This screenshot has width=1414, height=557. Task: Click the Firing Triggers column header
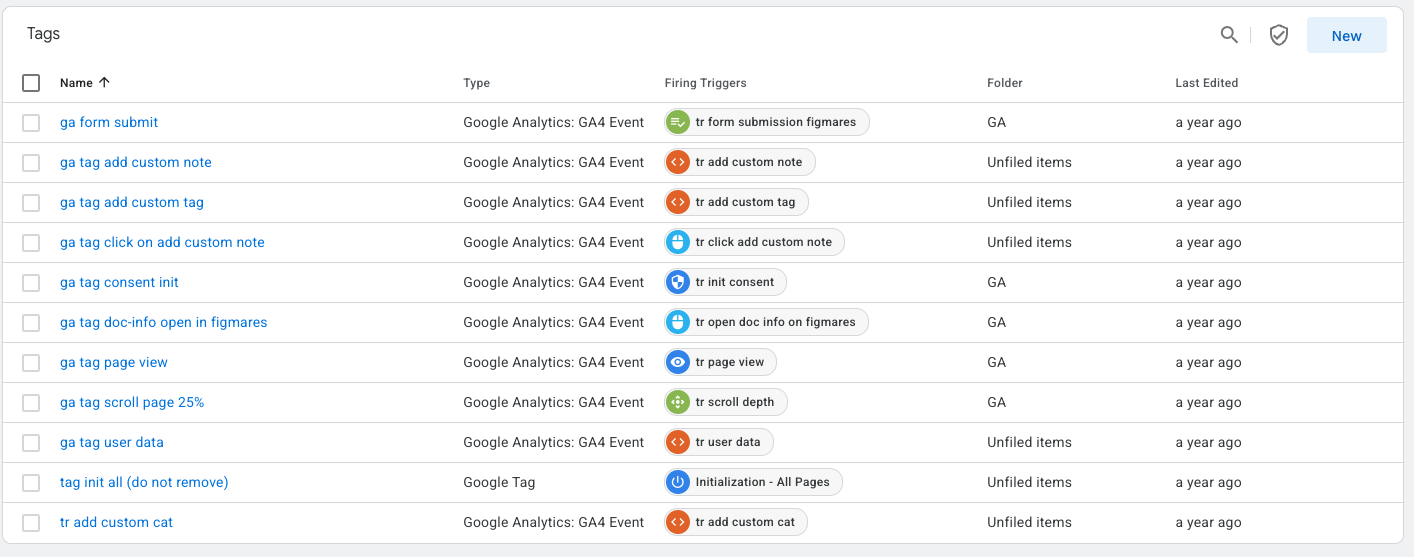pos(705,83)
